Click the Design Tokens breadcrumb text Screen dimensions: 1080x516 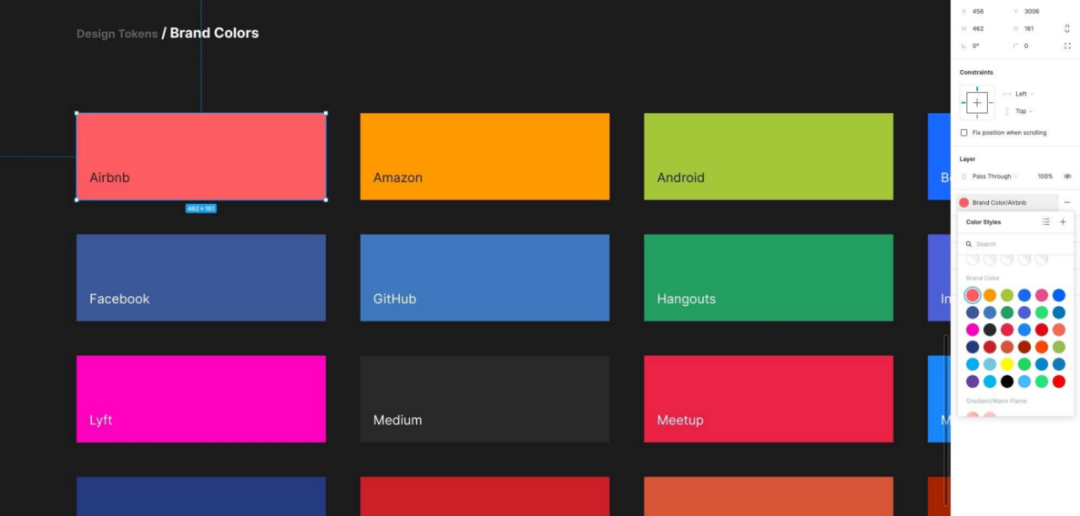click(x=117, y=34)
